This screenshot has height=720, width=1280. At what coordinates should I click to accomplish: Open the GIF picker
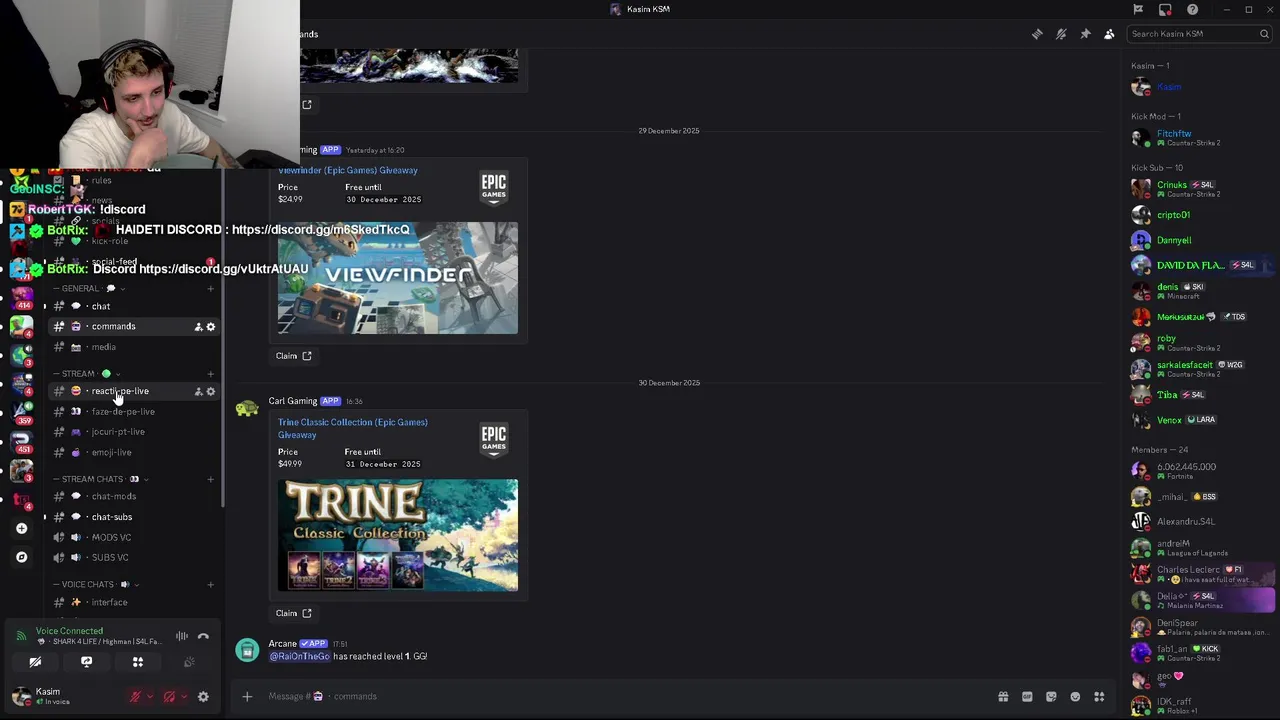(1027, 697)
